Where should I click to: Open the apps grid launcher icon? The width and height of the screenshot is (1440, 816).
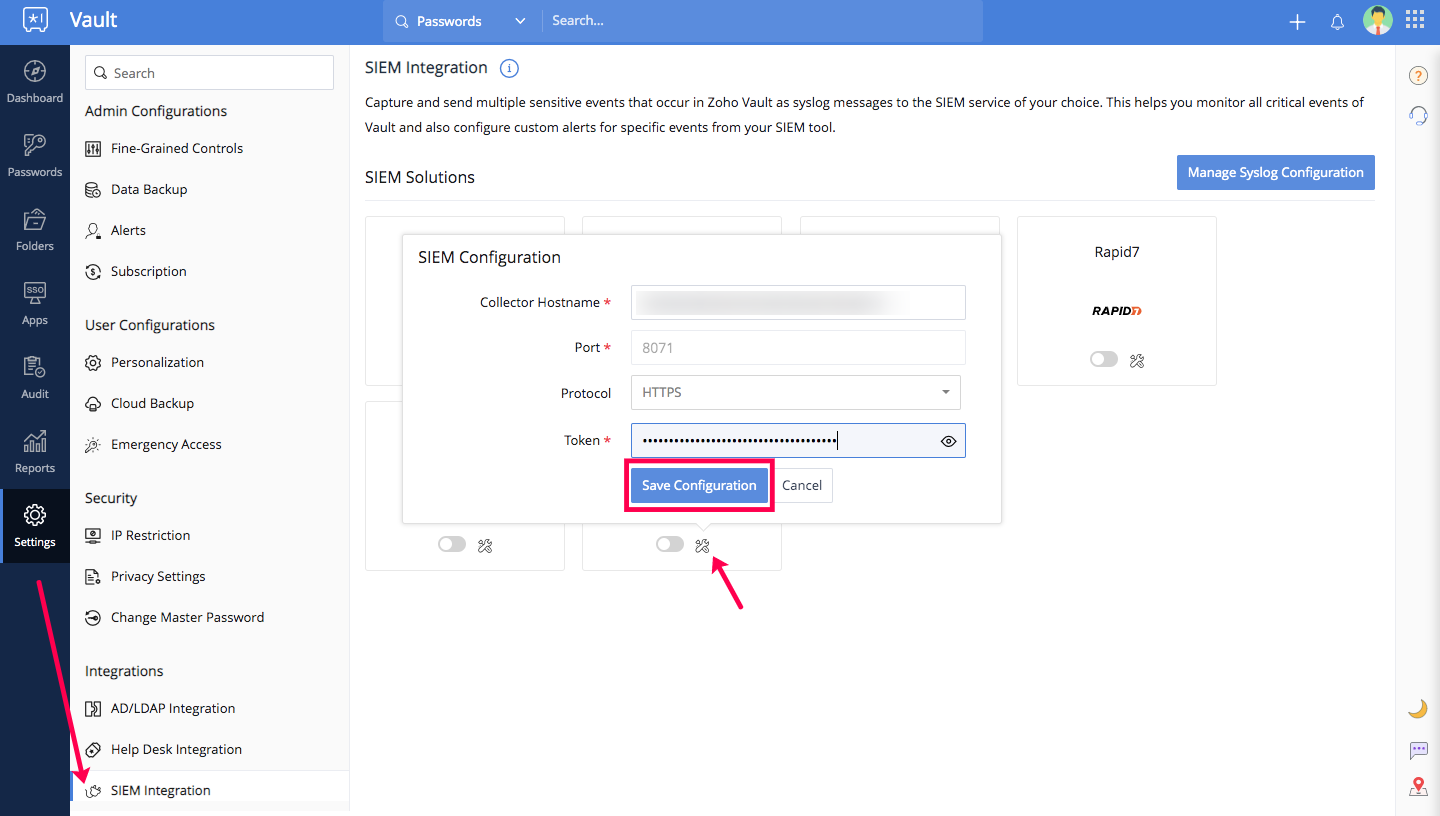coord(1415,21)
